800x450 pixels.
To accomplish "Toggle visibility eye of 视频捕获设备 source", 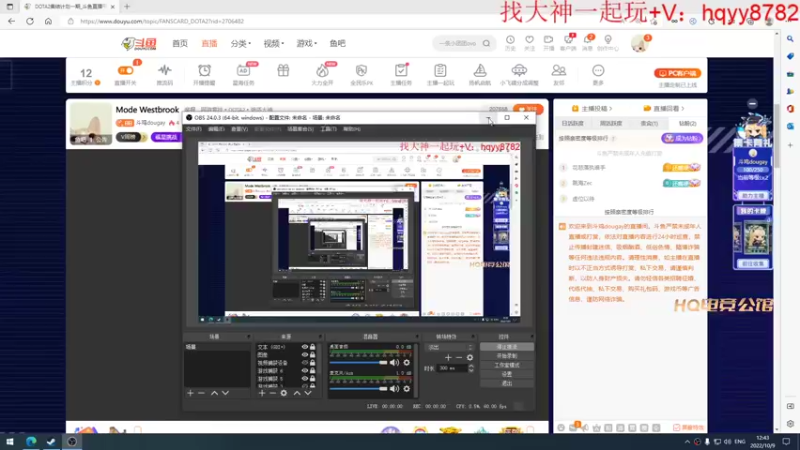I will (x=305, y=363).
